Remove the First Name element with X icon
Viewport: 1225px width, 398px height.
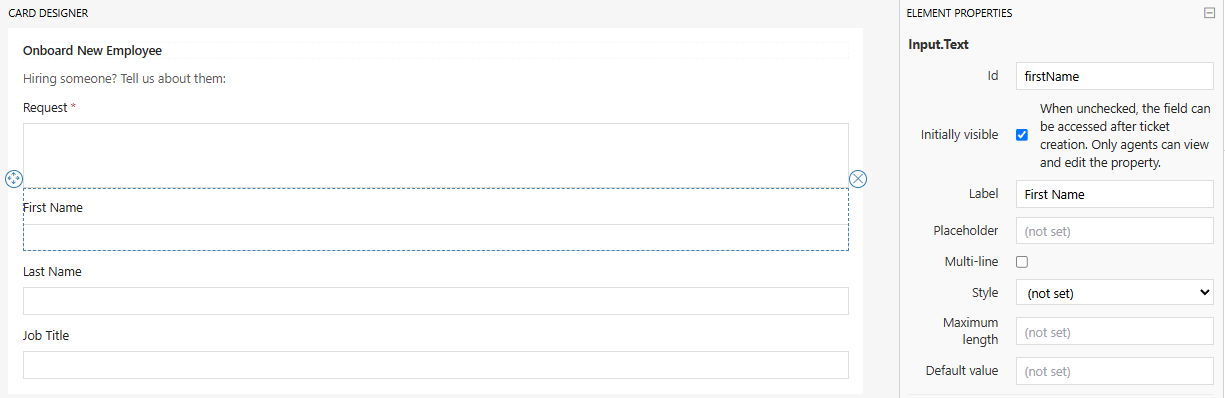[858, 179]
